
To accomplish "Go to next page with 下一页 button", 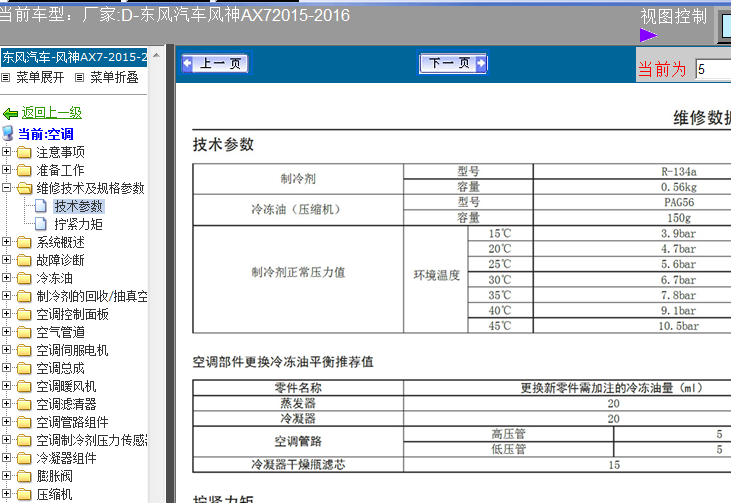I will 453,63.
